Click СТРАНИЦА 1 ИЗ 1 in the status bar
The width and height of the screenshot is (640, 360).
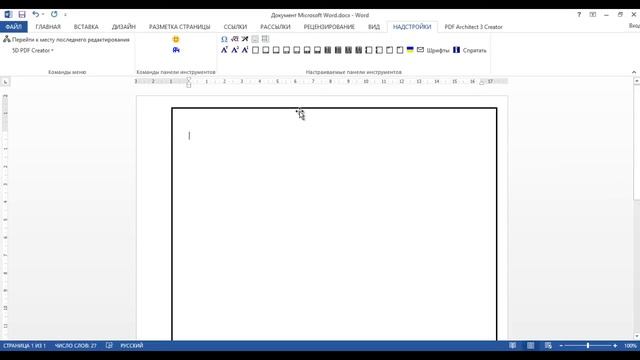[24, 346]
